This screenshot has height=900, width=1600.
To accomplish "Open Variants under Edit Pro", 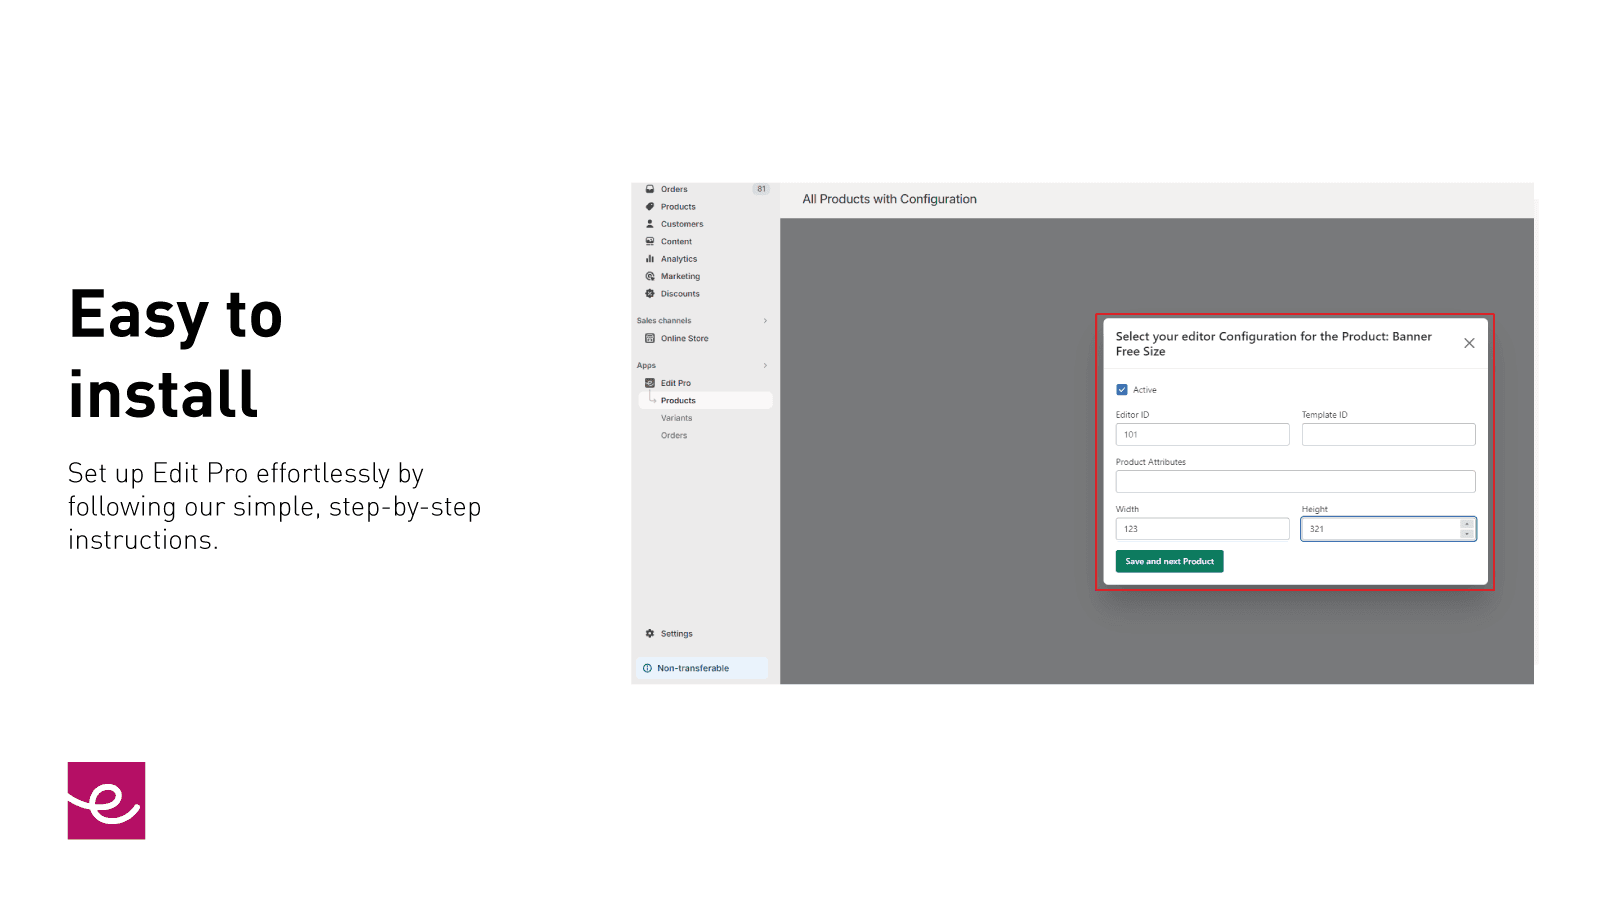I will [x=676, y=417].
